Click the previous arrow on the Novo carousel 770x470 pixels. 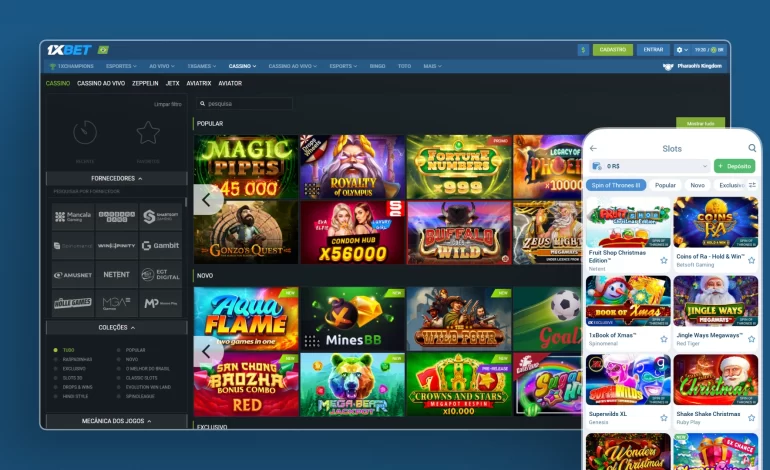tap(207, 351)
